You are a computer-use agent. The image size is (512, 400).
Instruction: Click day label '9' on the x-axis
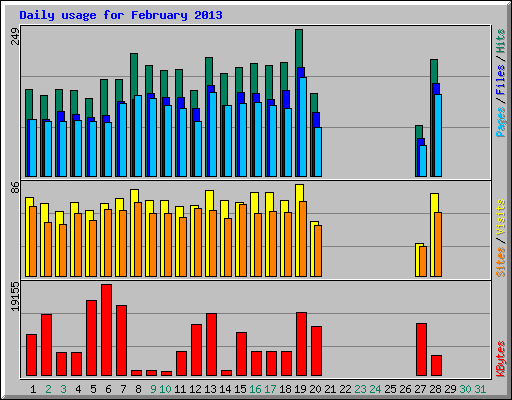pyautogui.click(x=153, y=389)
